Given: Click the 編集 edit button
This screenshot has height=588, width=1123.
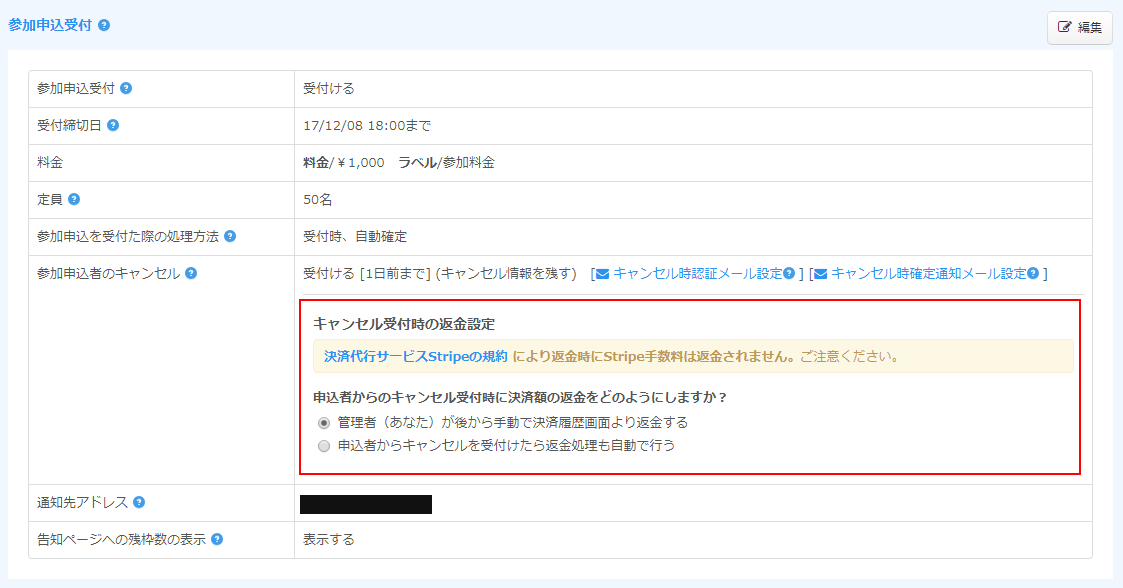Looking at the screenshot, I should point(1079,28).
